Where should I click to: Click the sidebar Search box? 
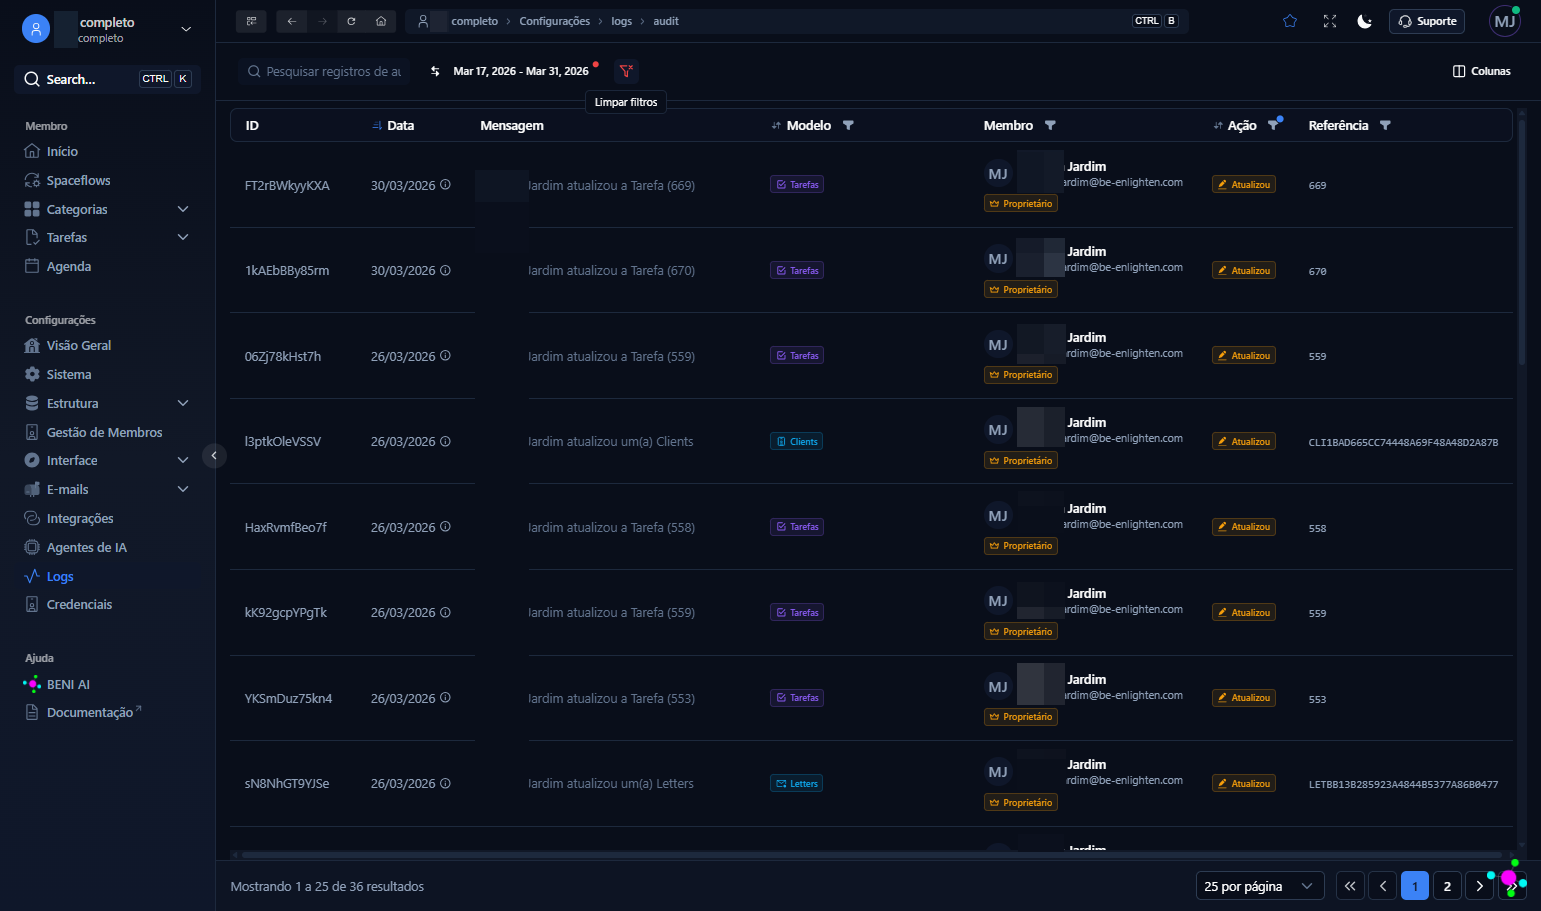pos(107,79)
